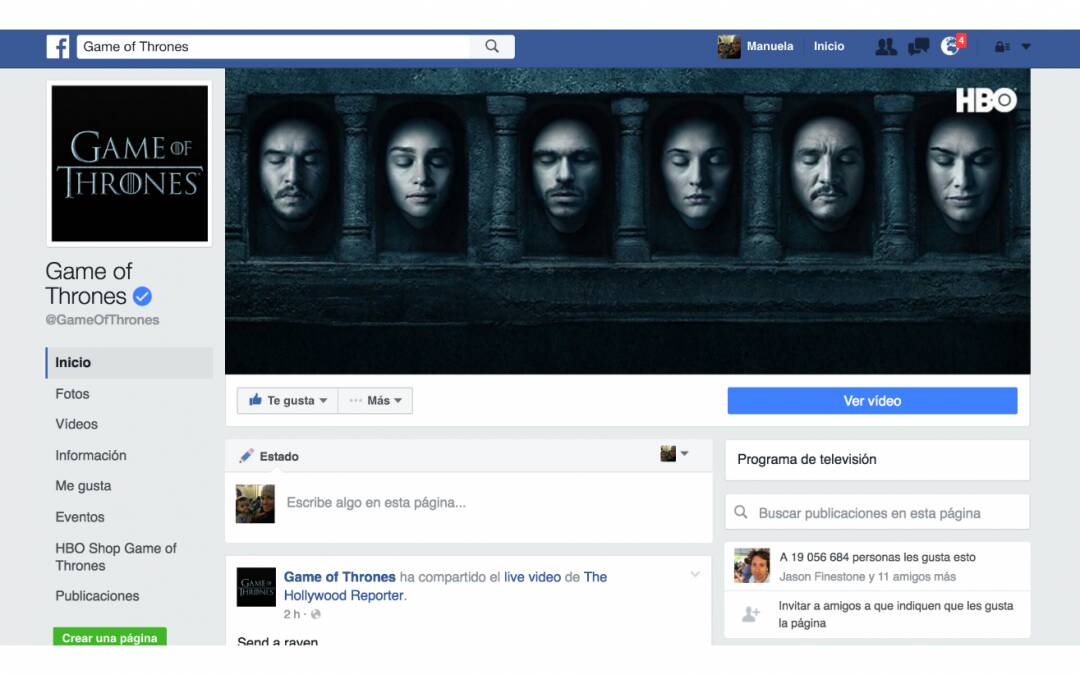1080x675 pixels.
Task: Open the messages icon
Action: pos(918,47)
